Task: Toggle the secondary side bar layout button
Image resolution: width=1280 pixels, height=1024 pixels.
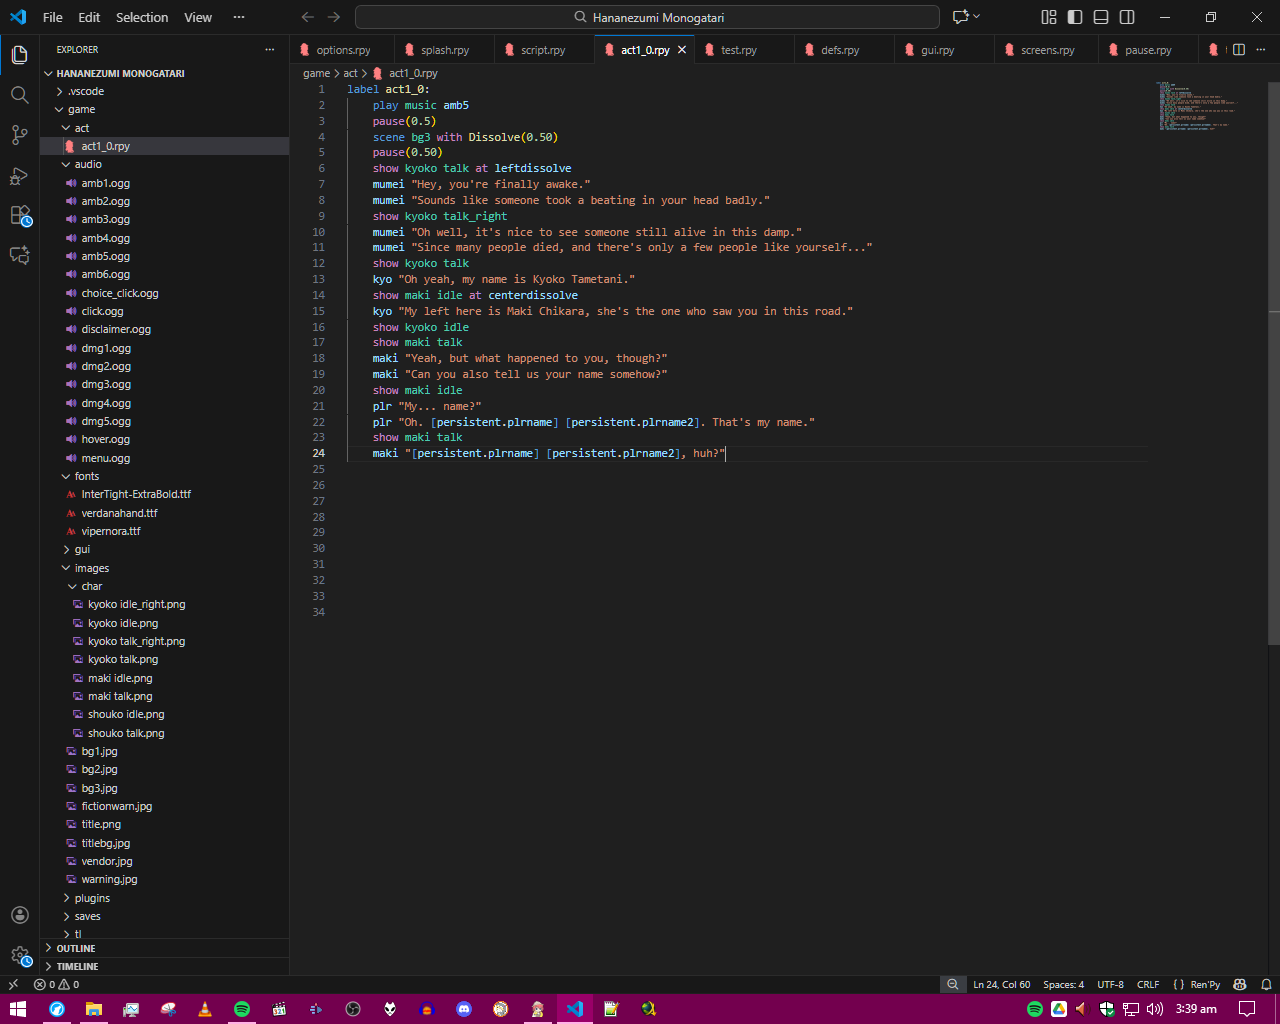Action: tap(1127, 17)
